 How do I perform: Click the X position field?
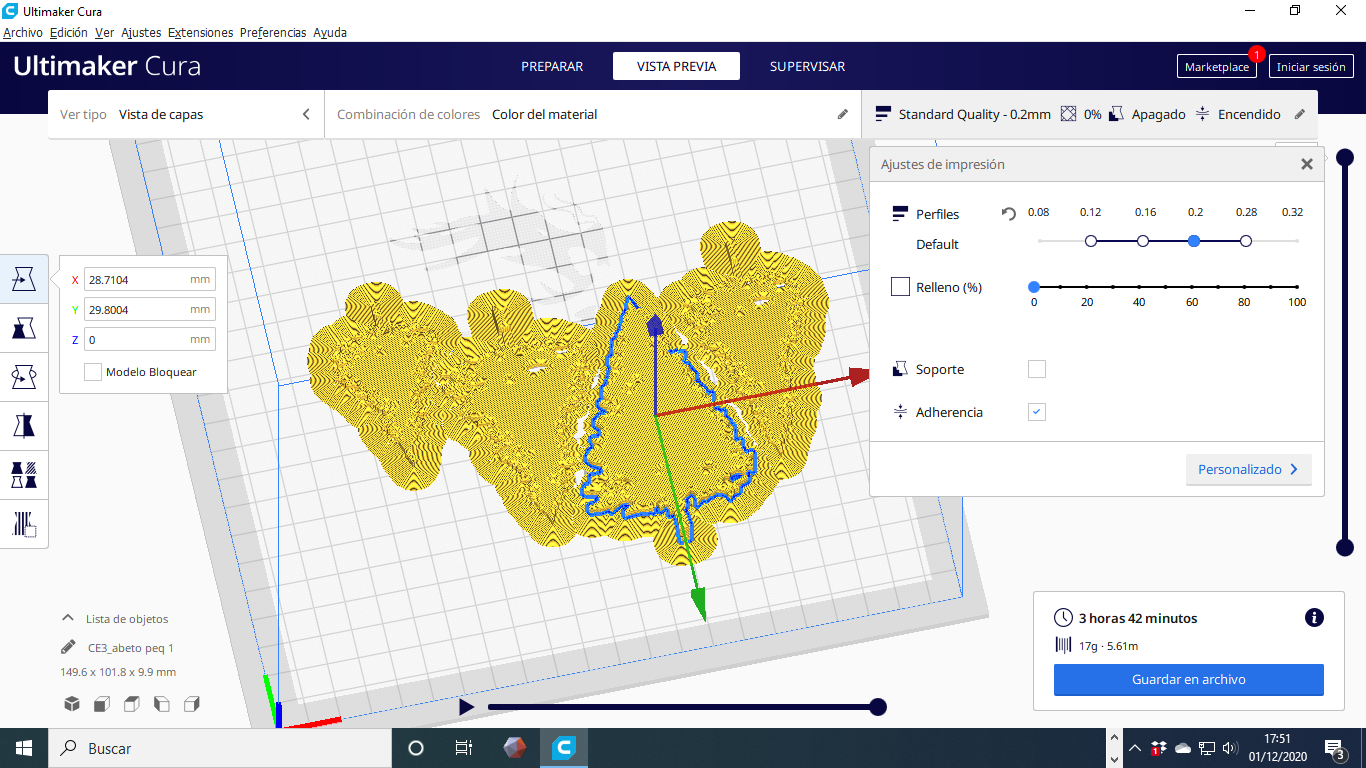(x=149, y=280)
